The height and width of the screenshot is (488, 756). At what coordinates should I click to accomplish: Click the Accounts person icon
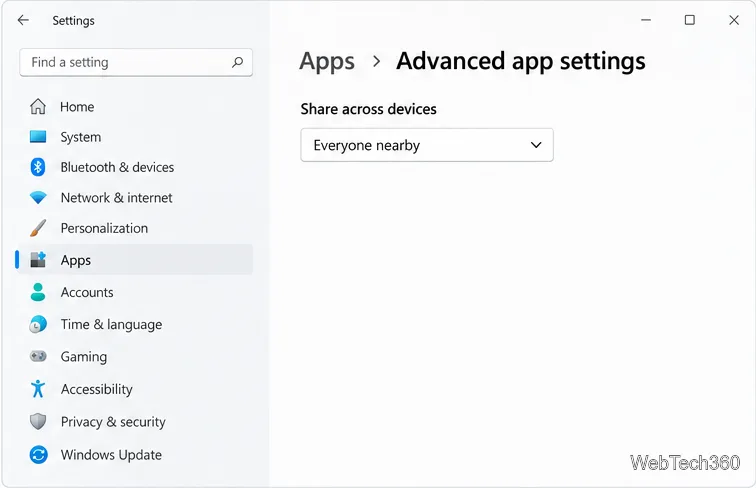[38, 292]
